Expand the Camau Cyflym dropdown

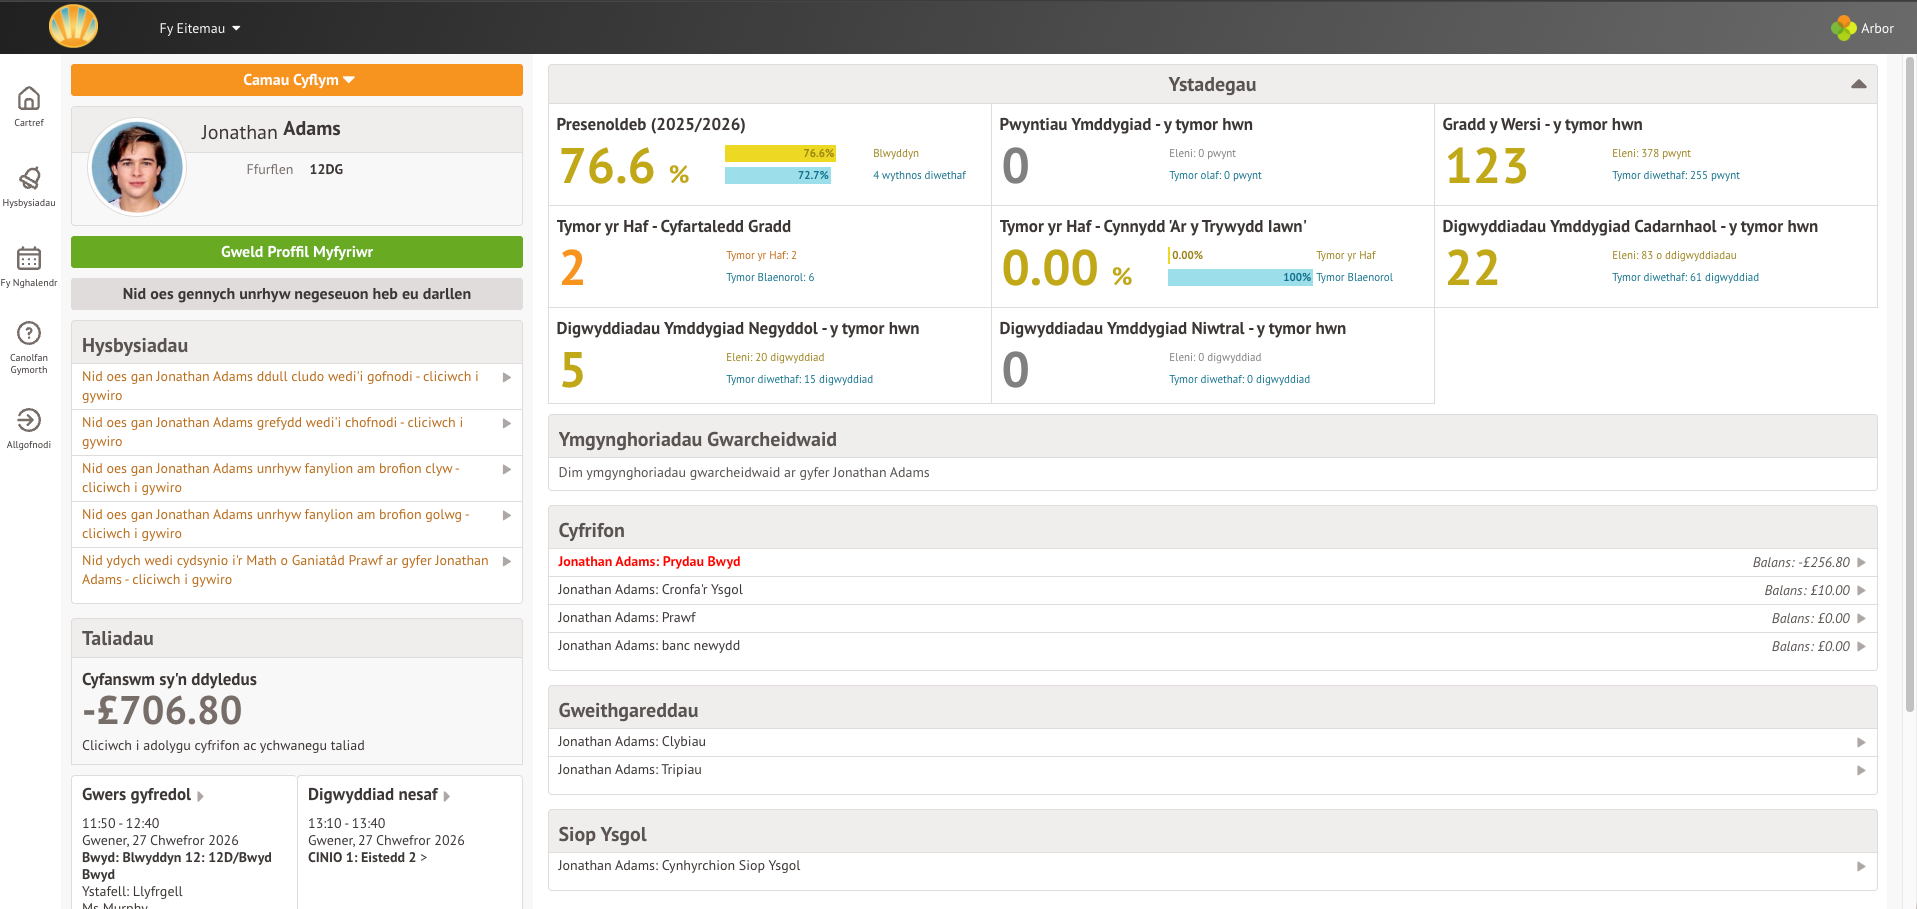pos(297,80)
